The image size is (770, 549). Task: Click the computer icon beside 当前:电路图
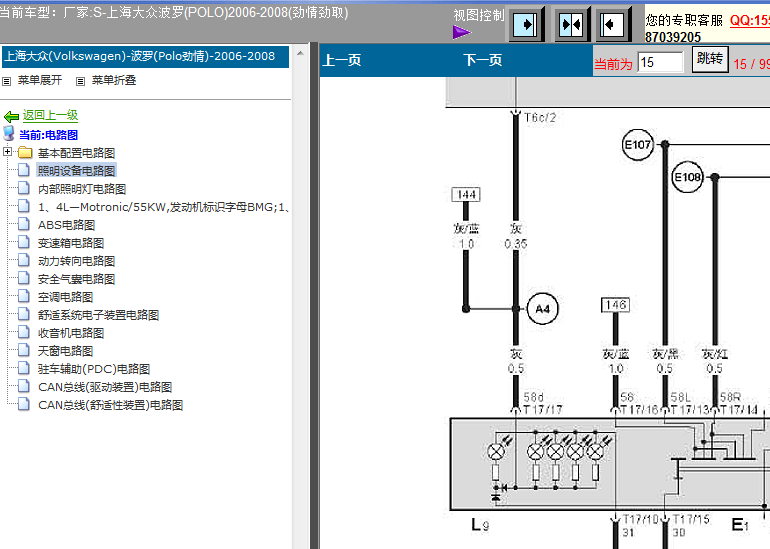click(x=9, y=133)
